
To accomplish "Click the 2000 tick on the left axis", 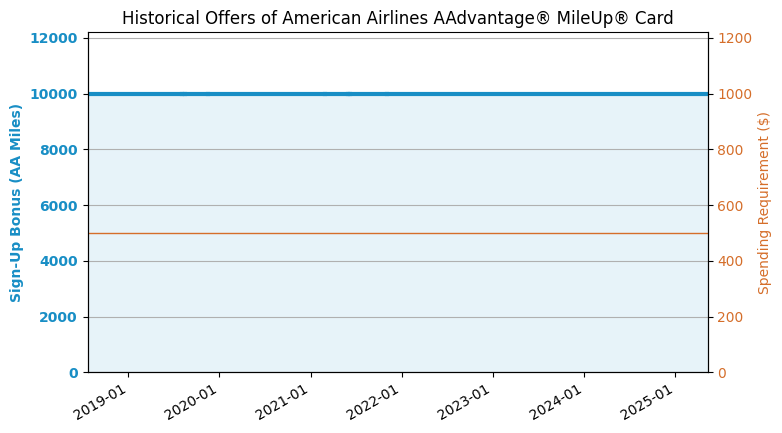I will click(x=62, y=317).
